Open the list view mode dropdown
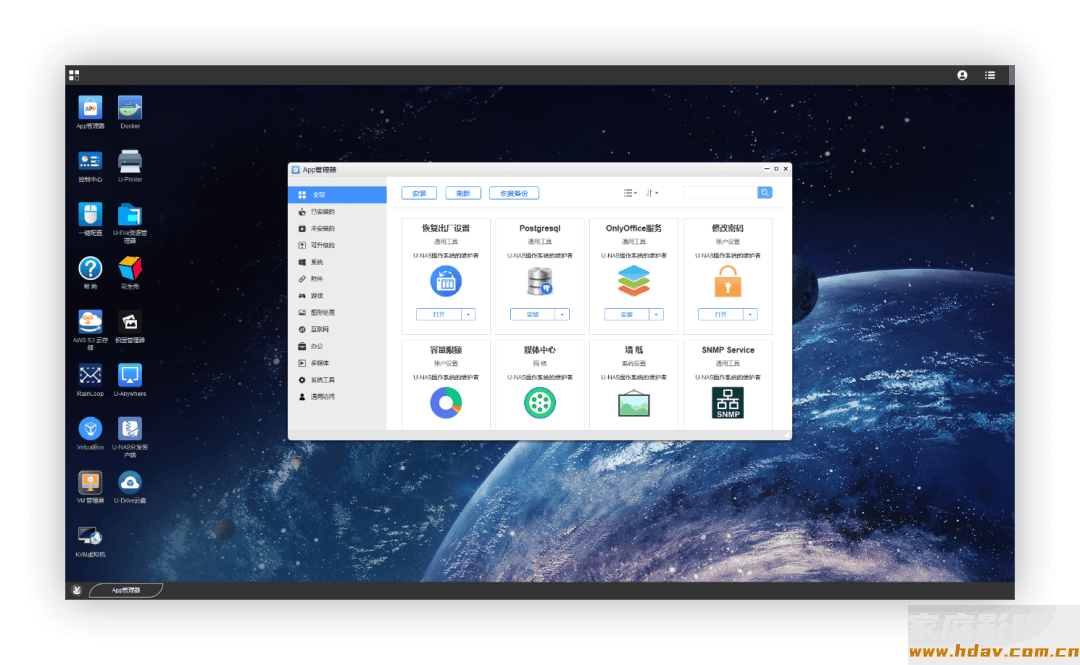This screenshot has height=665, width=1080. pyautogui.click(x=630, y=193)
